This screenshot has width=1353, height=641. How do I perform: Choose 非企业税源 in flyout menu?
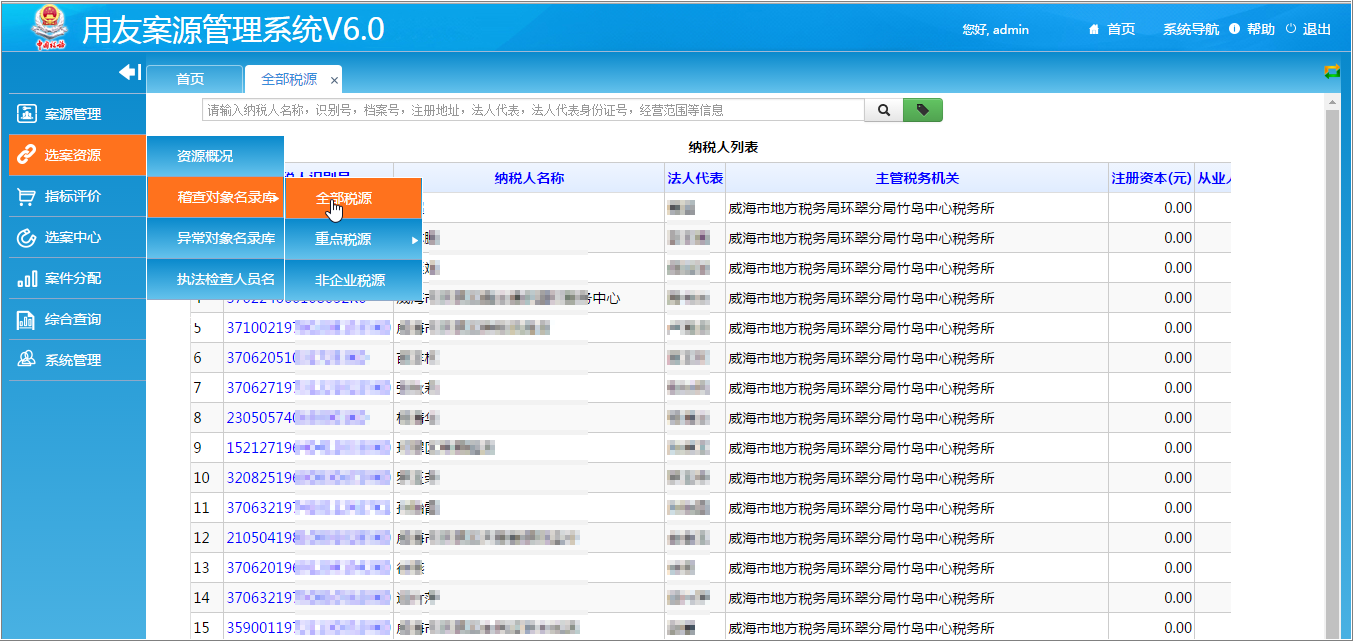(x=353, y=280)
